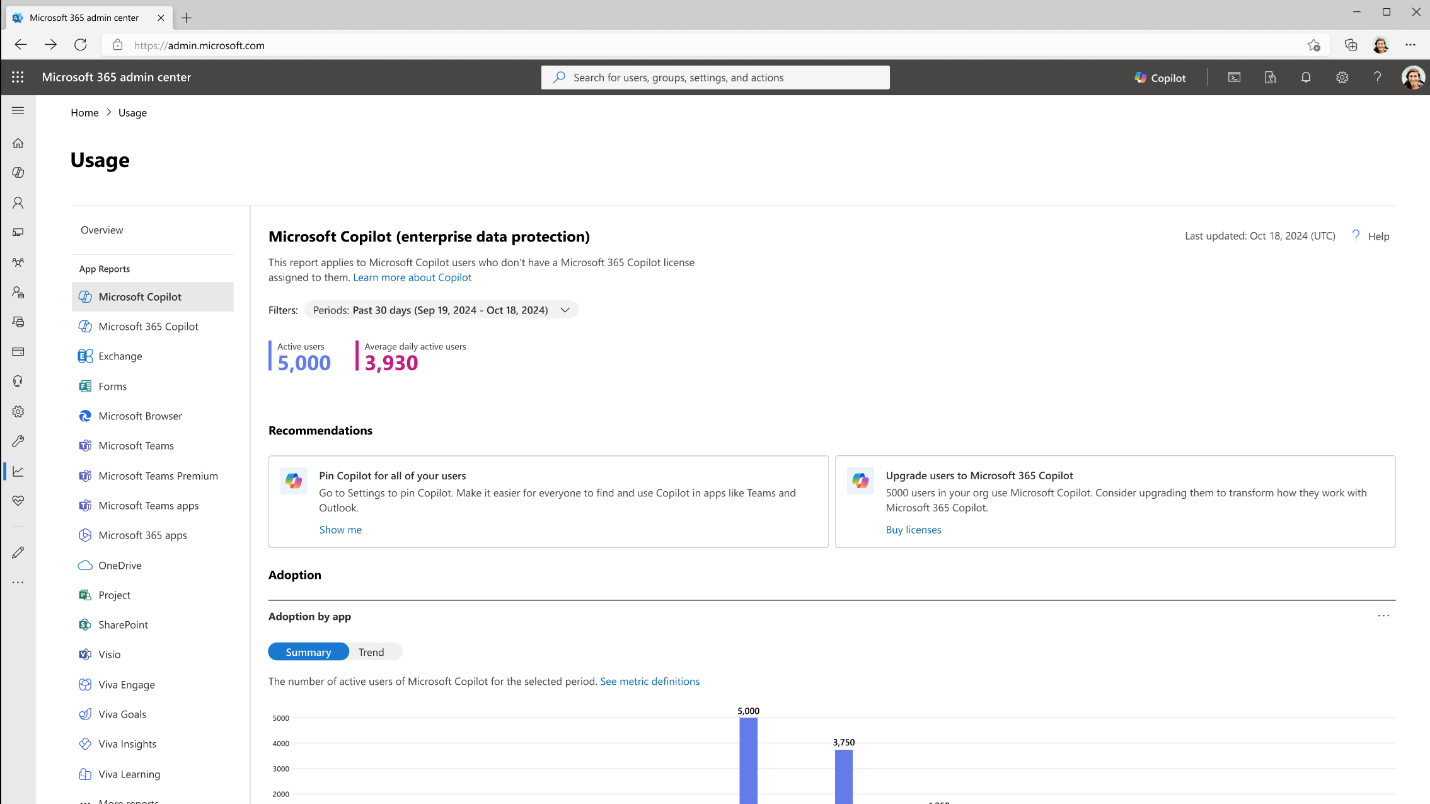This screenshot has width=1430, height=804.
Task: Show all ellipsis in left rail
Action: 18,582
